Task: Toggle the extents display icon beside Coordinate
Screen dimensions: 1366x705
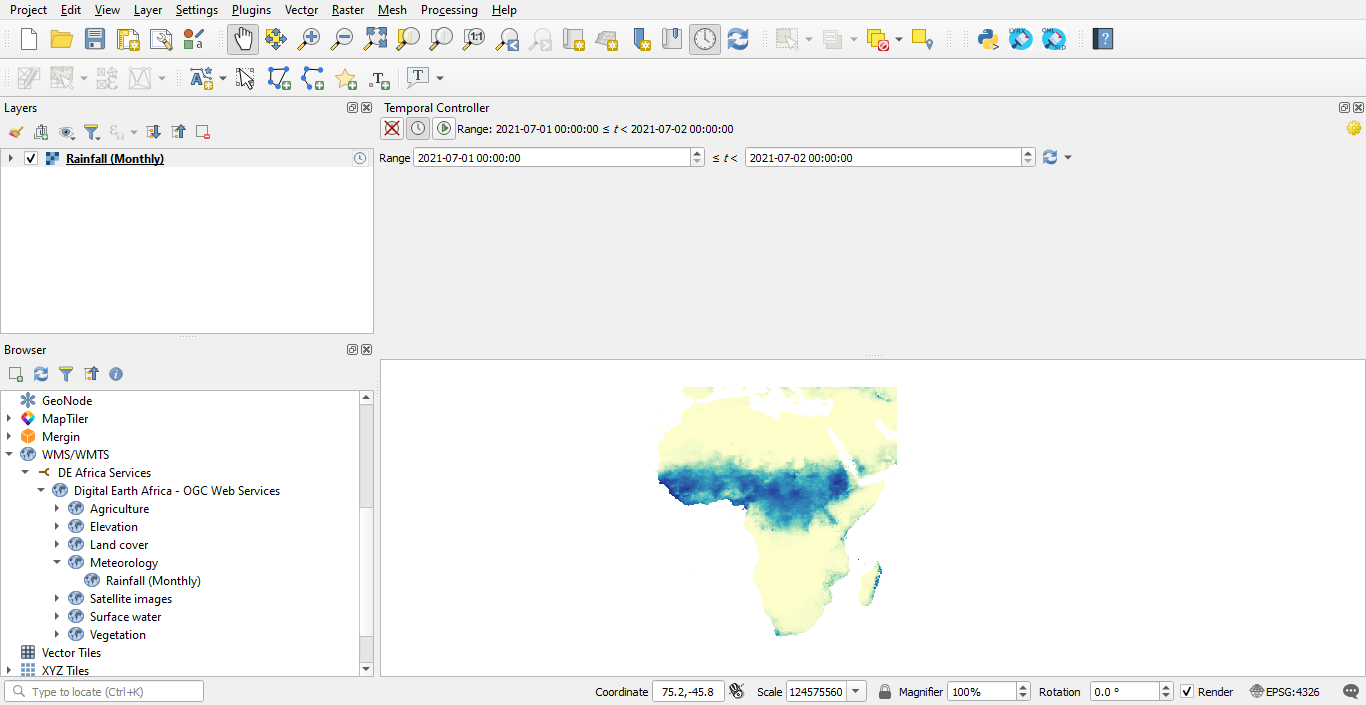Action: pos(738,691)
